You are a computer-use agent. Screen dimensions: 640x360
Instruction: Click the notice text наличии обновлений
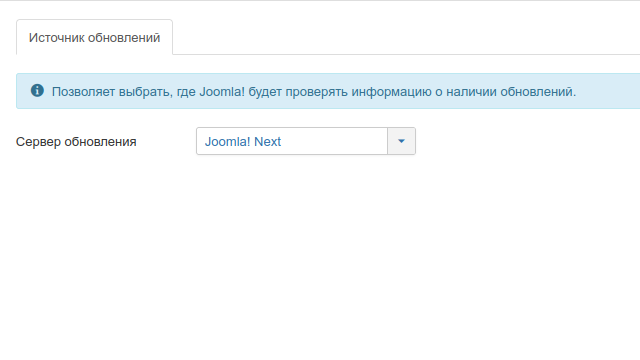511,91
